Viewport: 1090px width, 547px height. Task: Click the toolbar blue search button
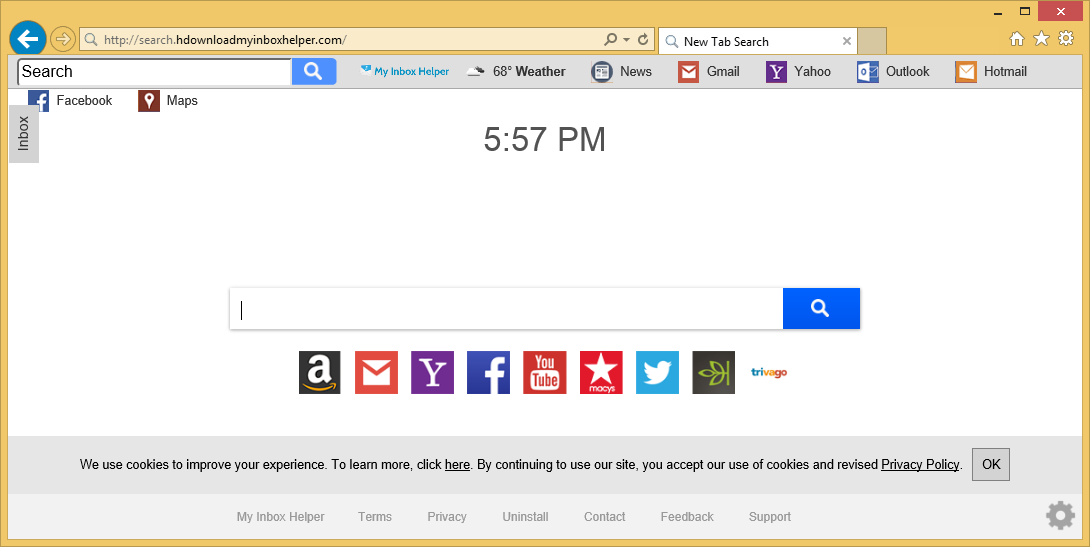(x=314, y=72)
